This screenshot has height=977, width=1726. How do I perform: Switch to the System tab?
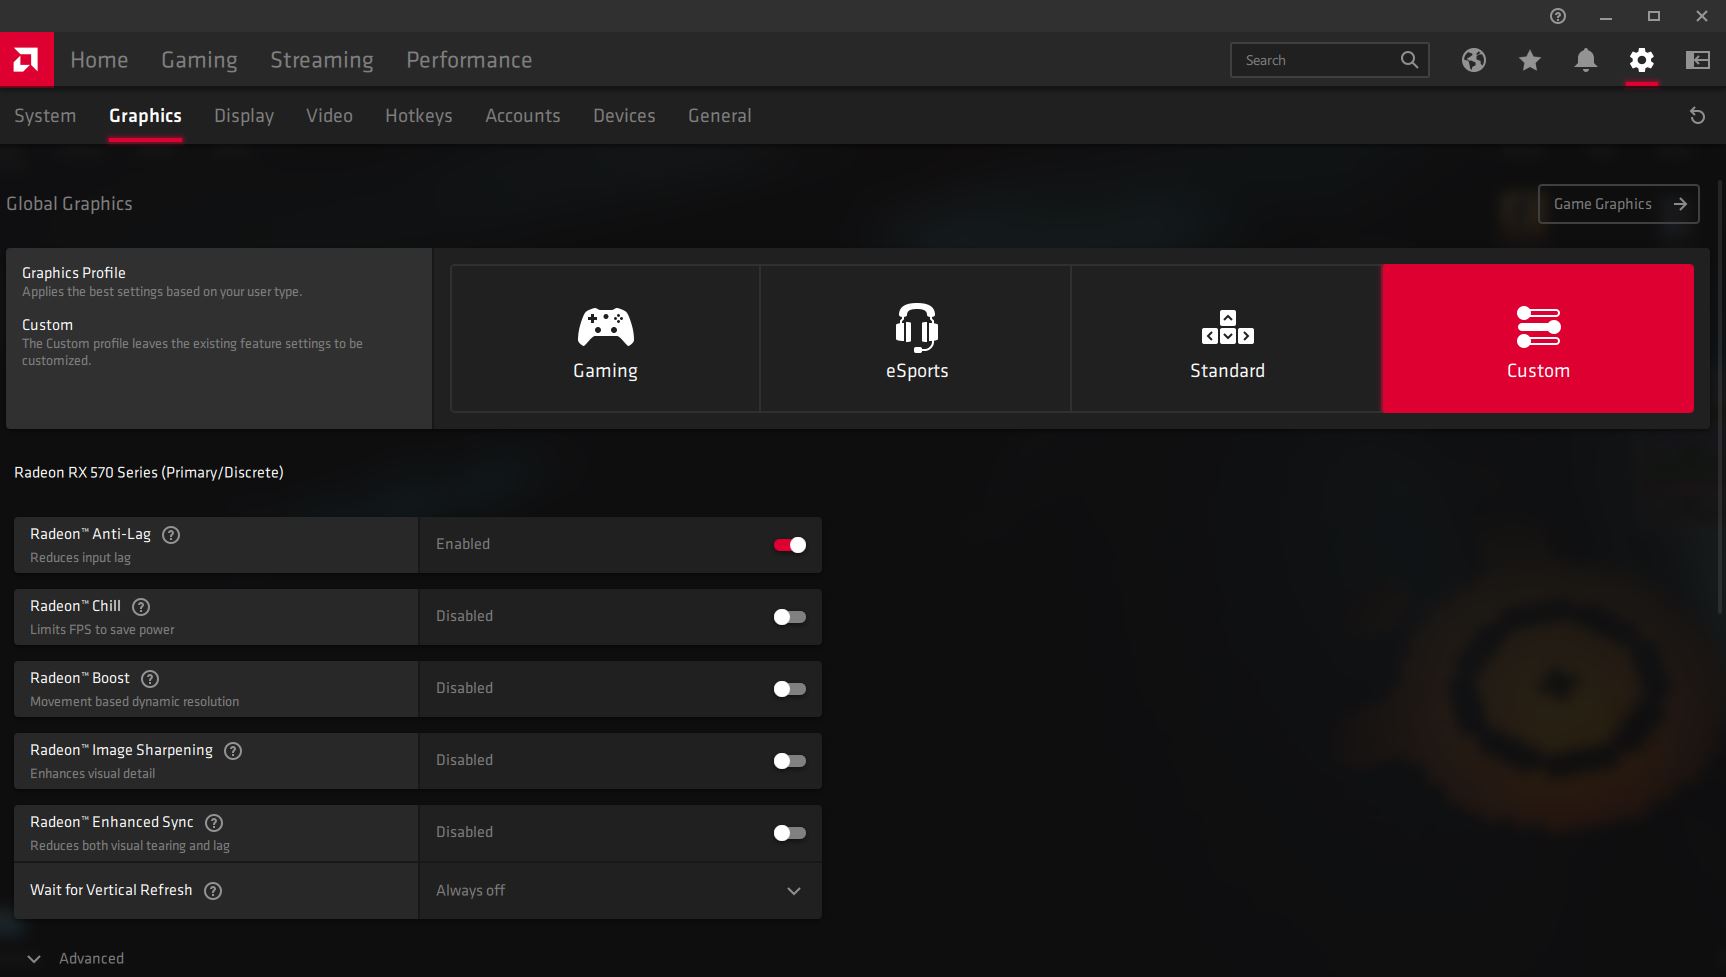point(45,116)
